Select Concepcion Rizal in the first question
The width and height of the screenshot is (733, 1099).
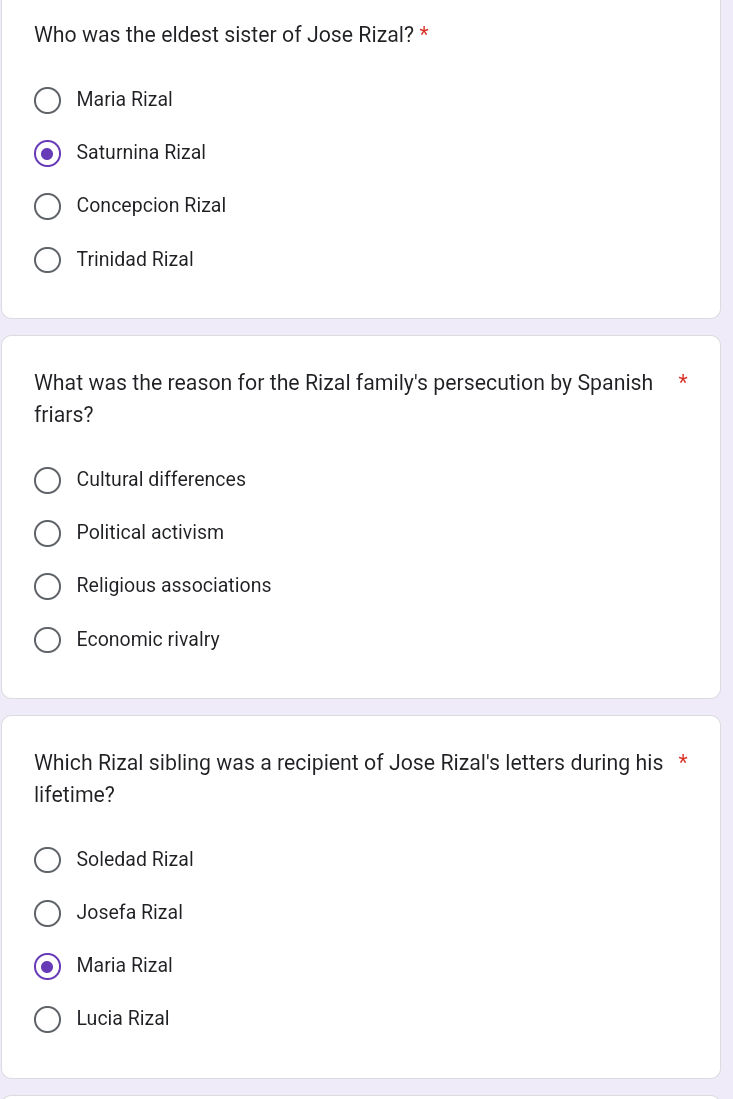pyautogui.click(x=47, y=206)
